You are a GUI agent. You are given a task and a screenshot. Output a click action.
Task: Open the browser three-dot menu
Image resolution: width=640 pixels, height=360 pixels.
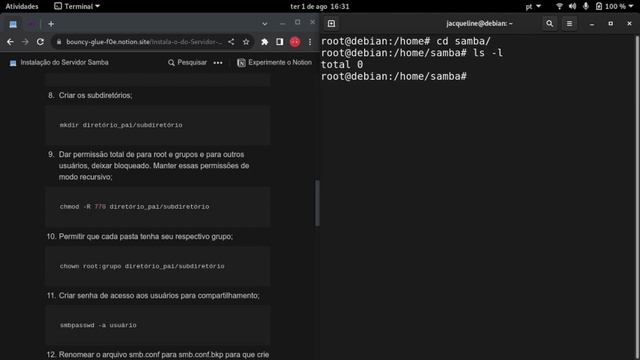(x=310, y=42)
